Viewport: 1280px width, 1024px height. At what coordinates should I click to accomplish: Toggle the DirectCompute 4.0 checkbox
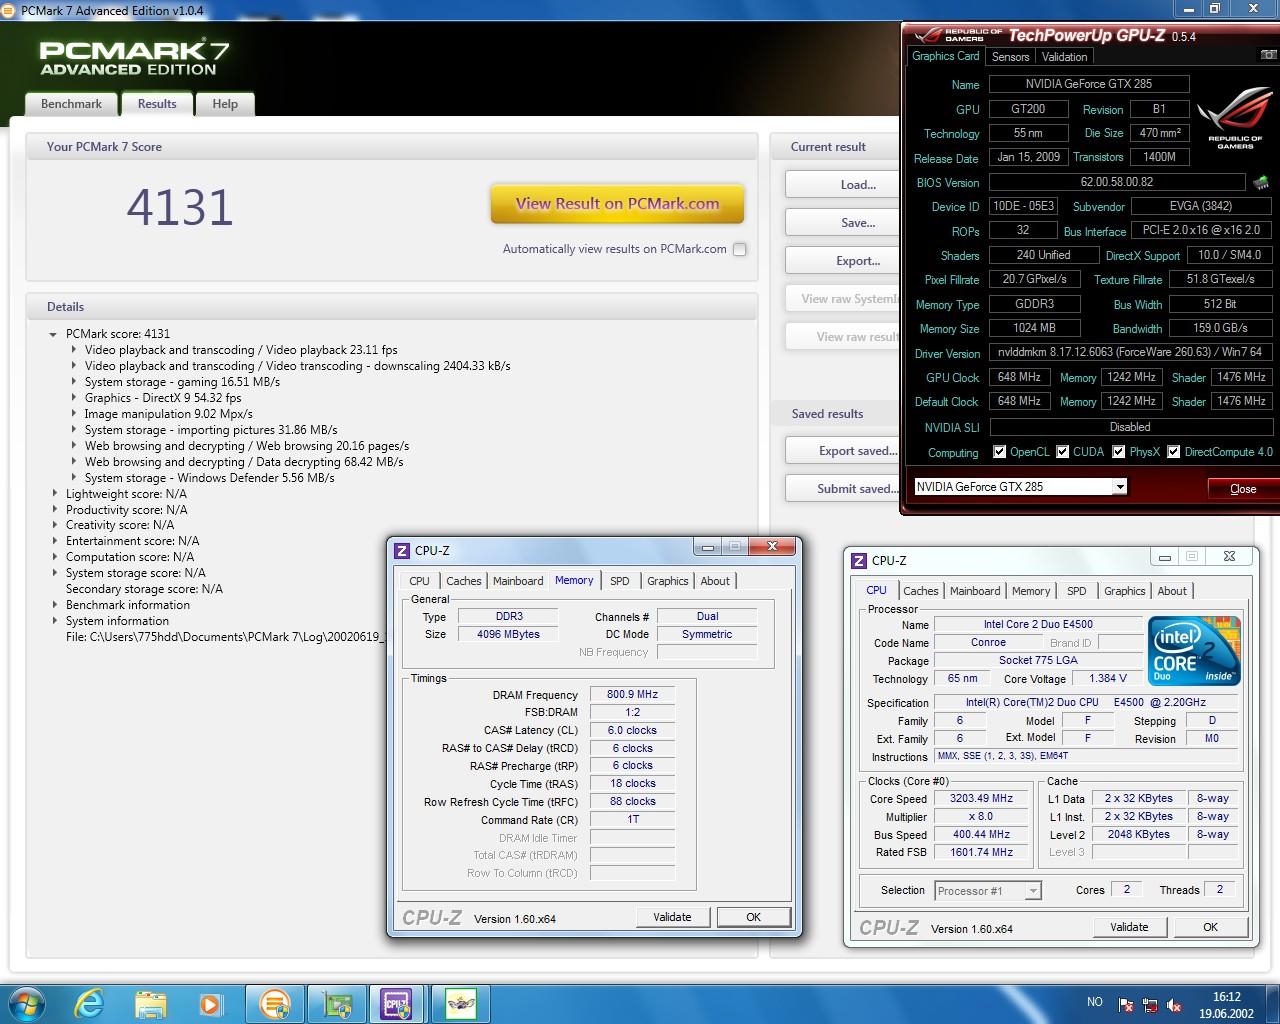point(1173,452)
